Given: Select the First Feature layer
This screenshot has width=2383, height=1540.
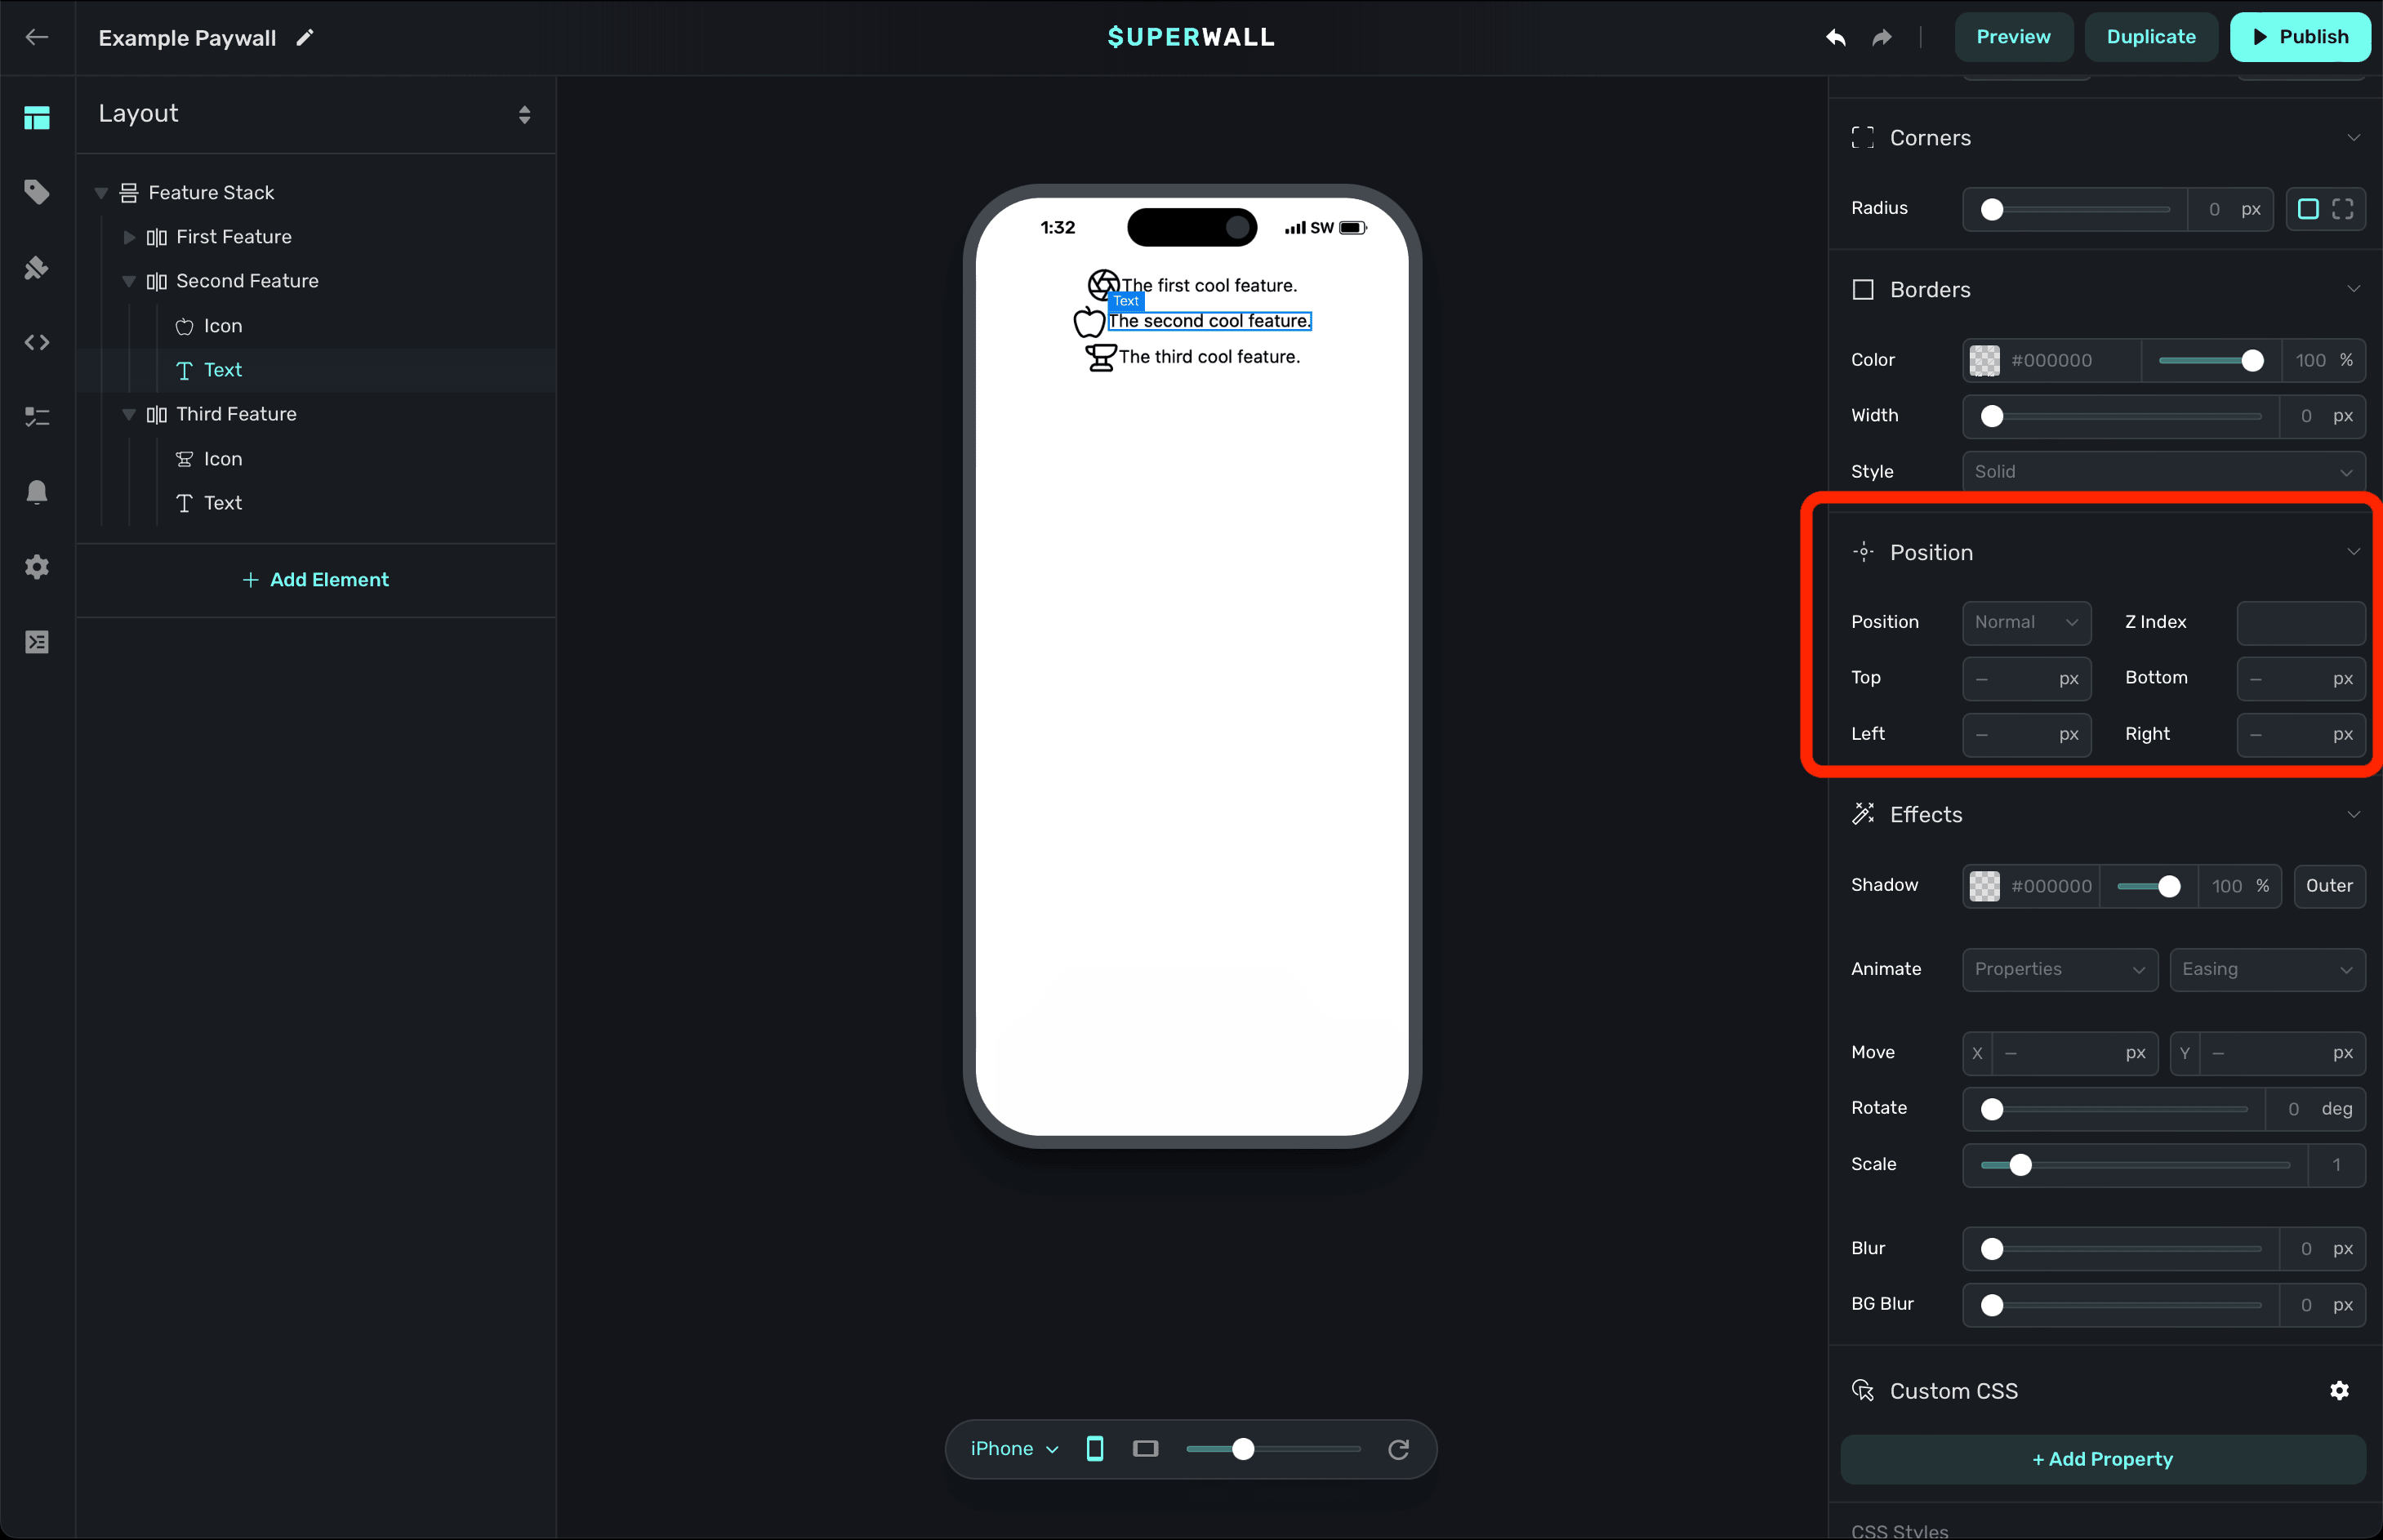Looking at the screenshot, I should pyautogui.click(x=233, y=237).
